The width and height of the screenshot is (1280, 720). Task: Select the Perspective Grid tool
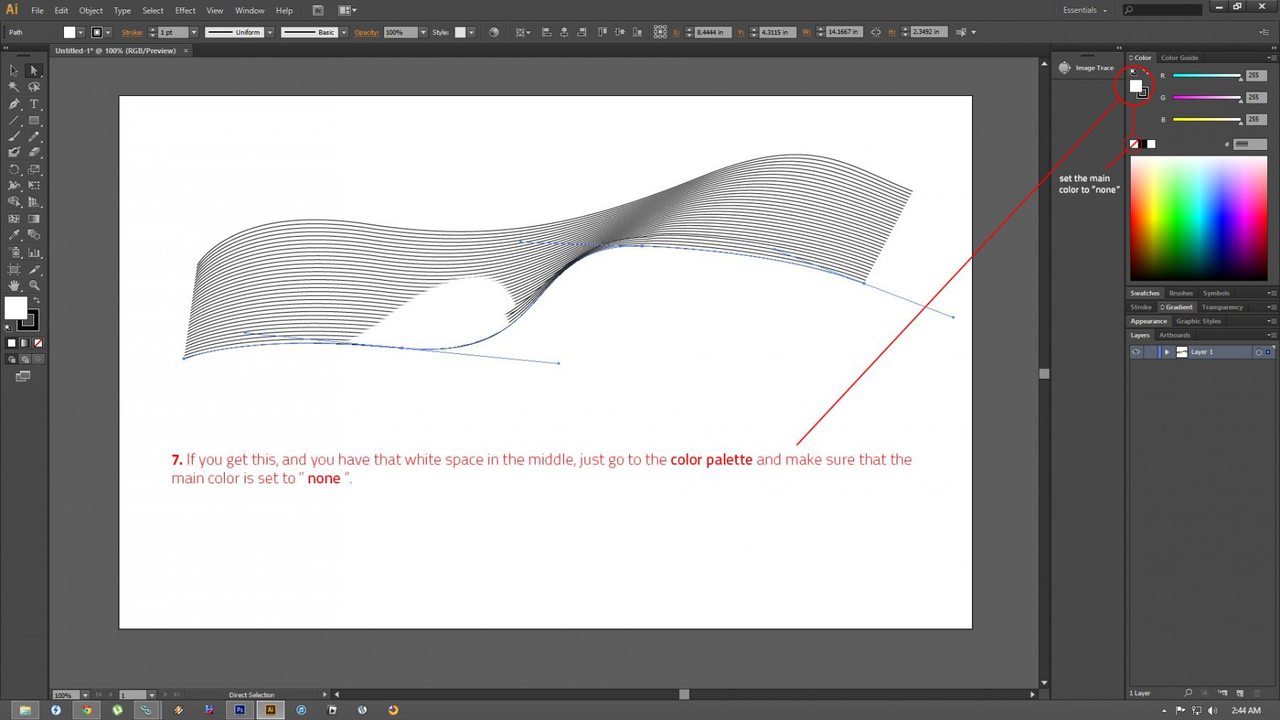coord(33,202)
